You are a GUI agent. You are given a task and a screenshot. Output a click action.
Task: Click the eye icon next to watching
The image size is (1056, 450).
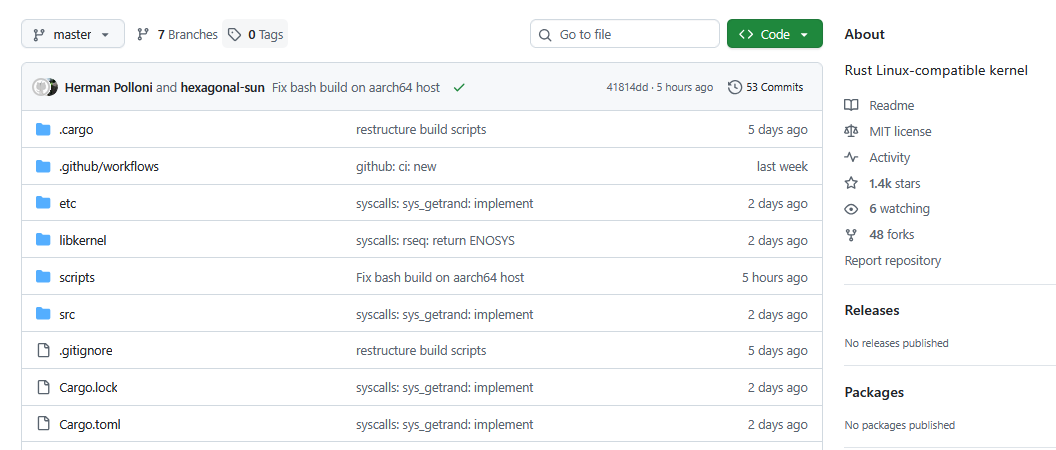click(x=851, y=209)
